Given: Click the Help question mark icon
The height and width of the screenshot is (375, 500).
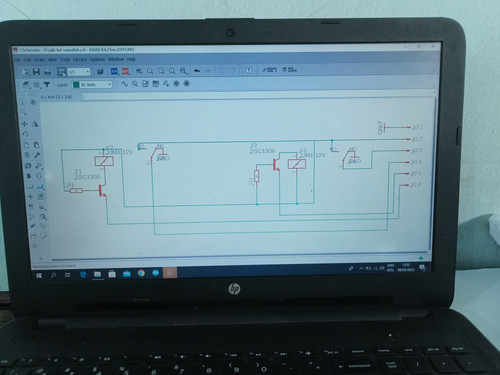Looking at the screenshot, I should tap(249, 70).
